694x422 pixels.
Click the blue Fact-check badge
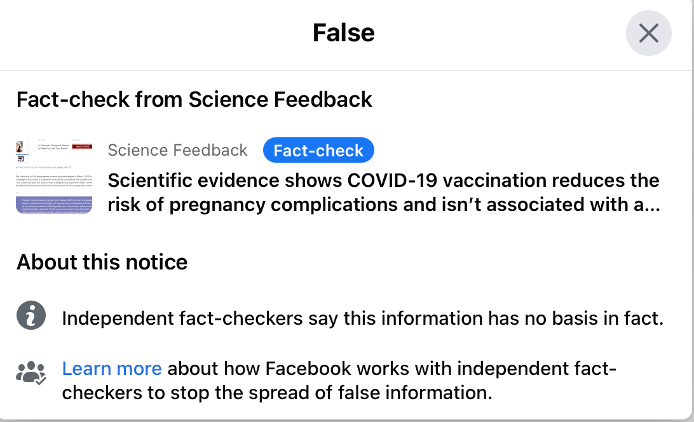pyautogui.click(x=318, y=150)
